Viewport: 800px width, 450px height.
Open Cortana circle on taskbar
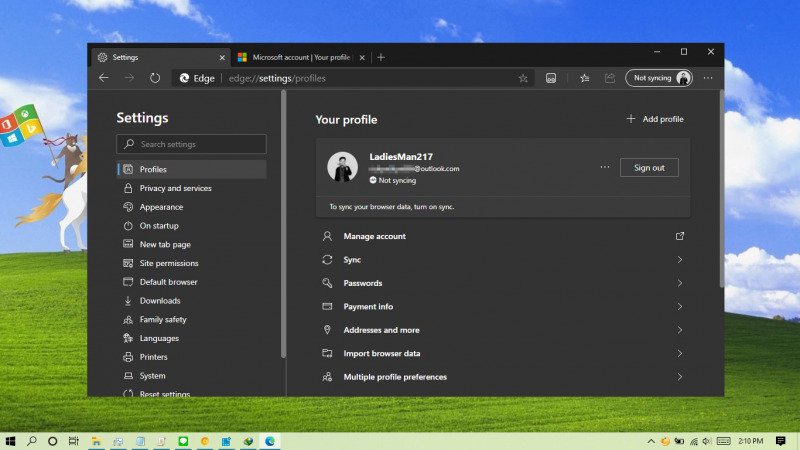[x=53, y=441]
